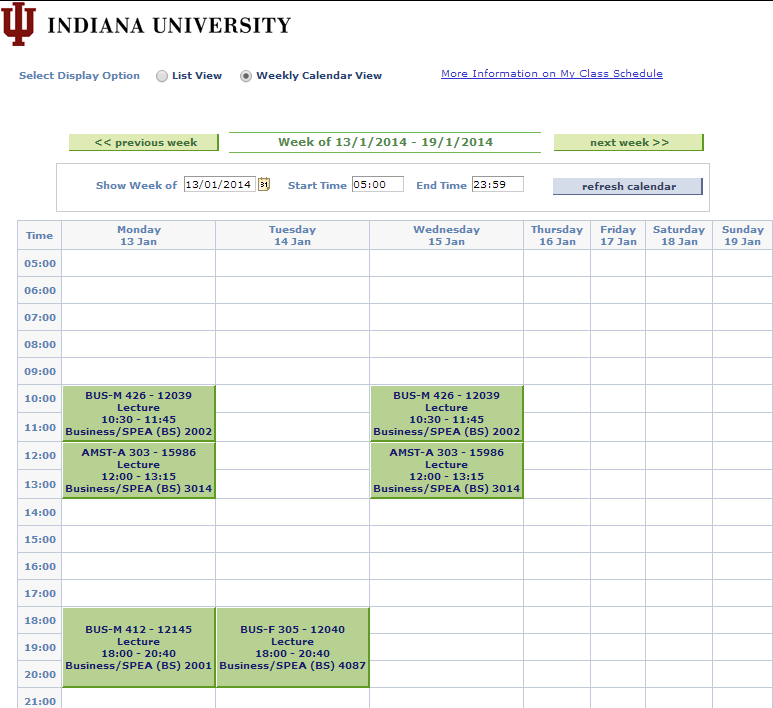Click the Saturday 18 Jan column header
The width and height of the screenshot is (773, 708).
pos(679,235)
